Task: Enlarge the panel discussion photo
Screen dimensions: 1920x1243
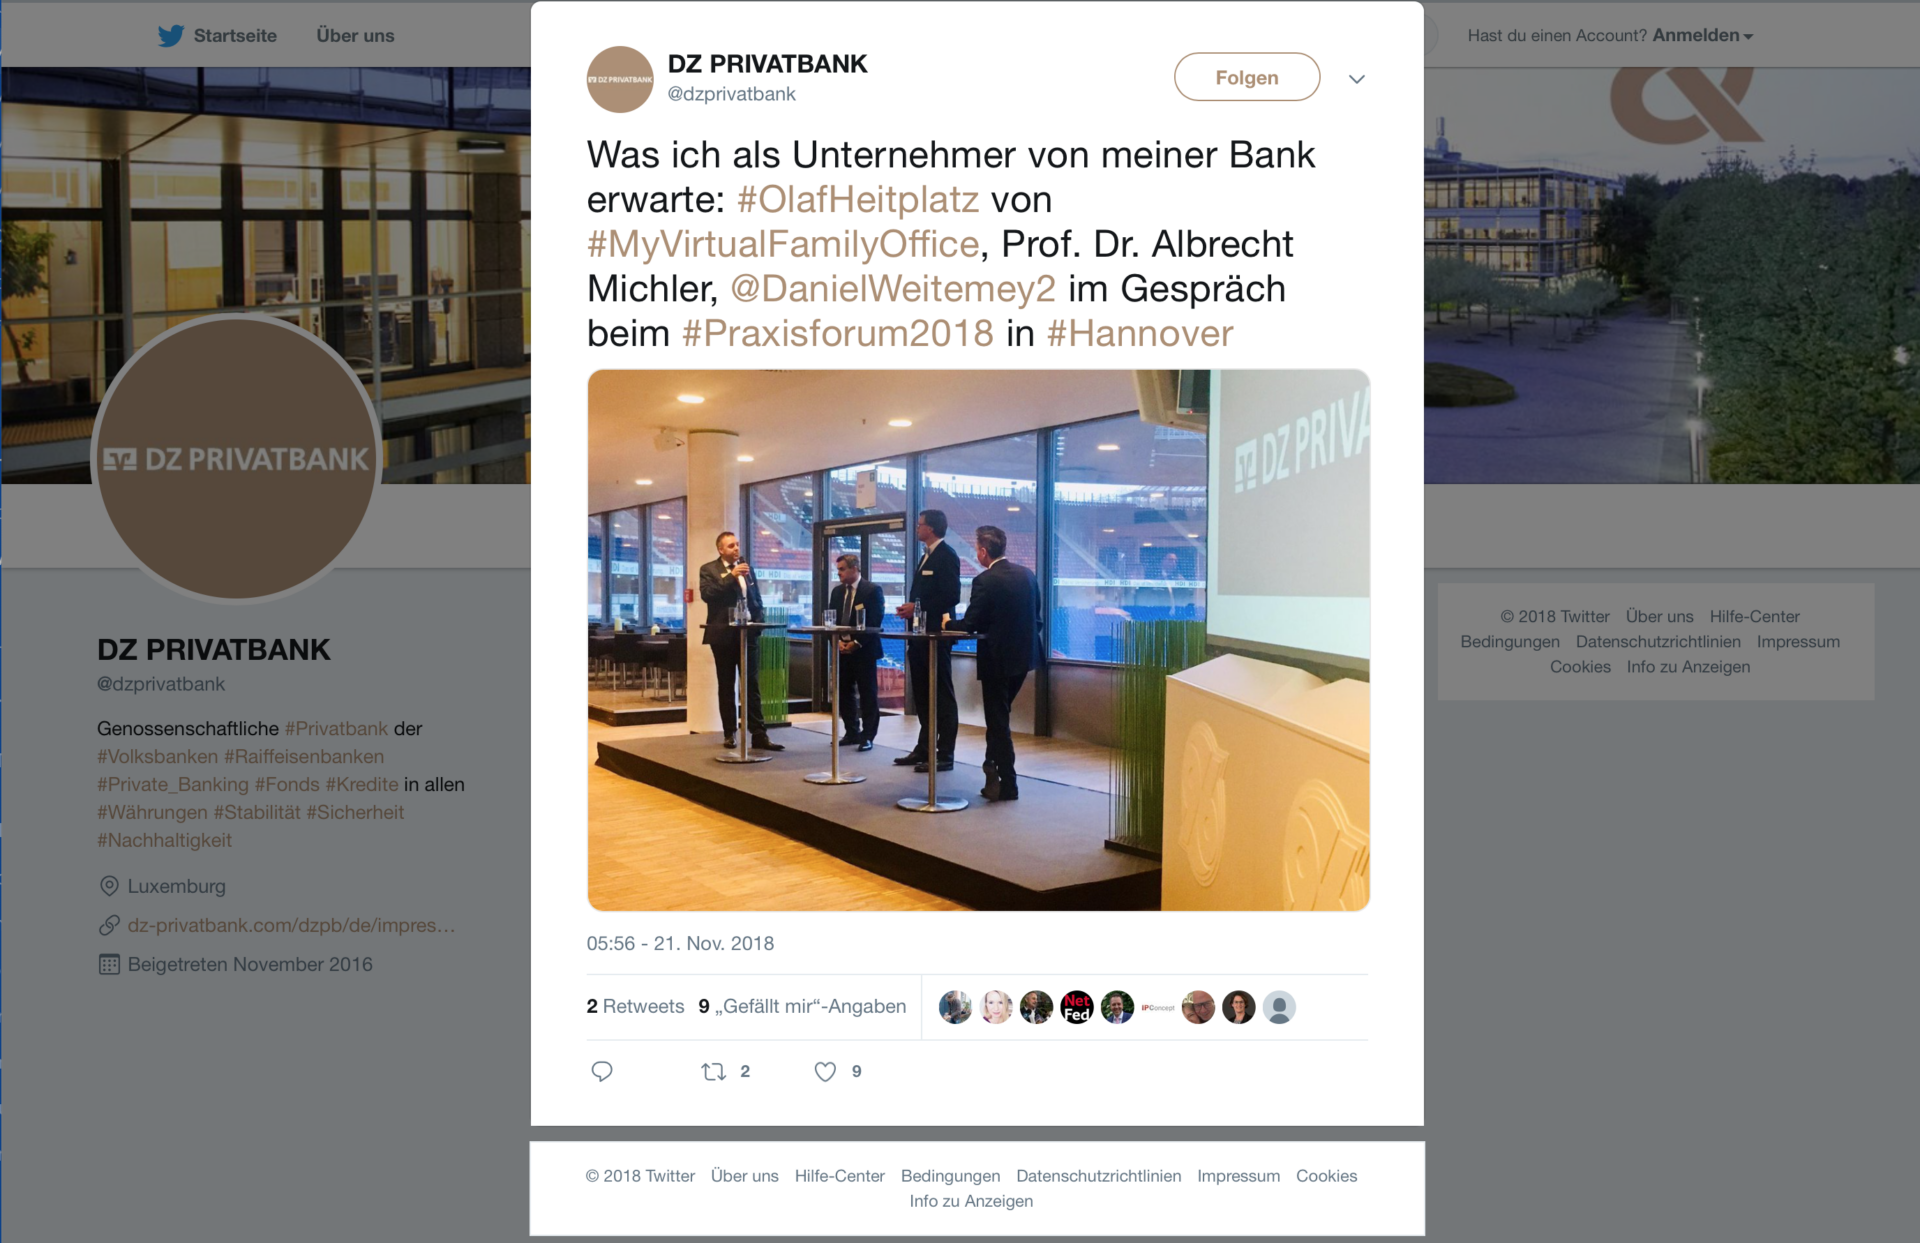Action: pyautogui.click(x=978, y=640)
